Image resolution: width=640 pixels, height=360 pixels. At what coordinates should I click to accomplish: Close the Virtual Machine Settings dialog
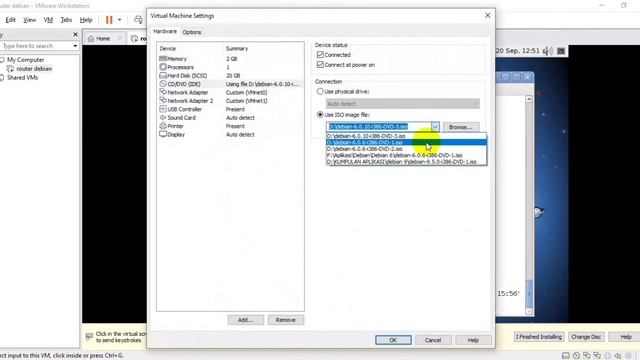[487, 16]
